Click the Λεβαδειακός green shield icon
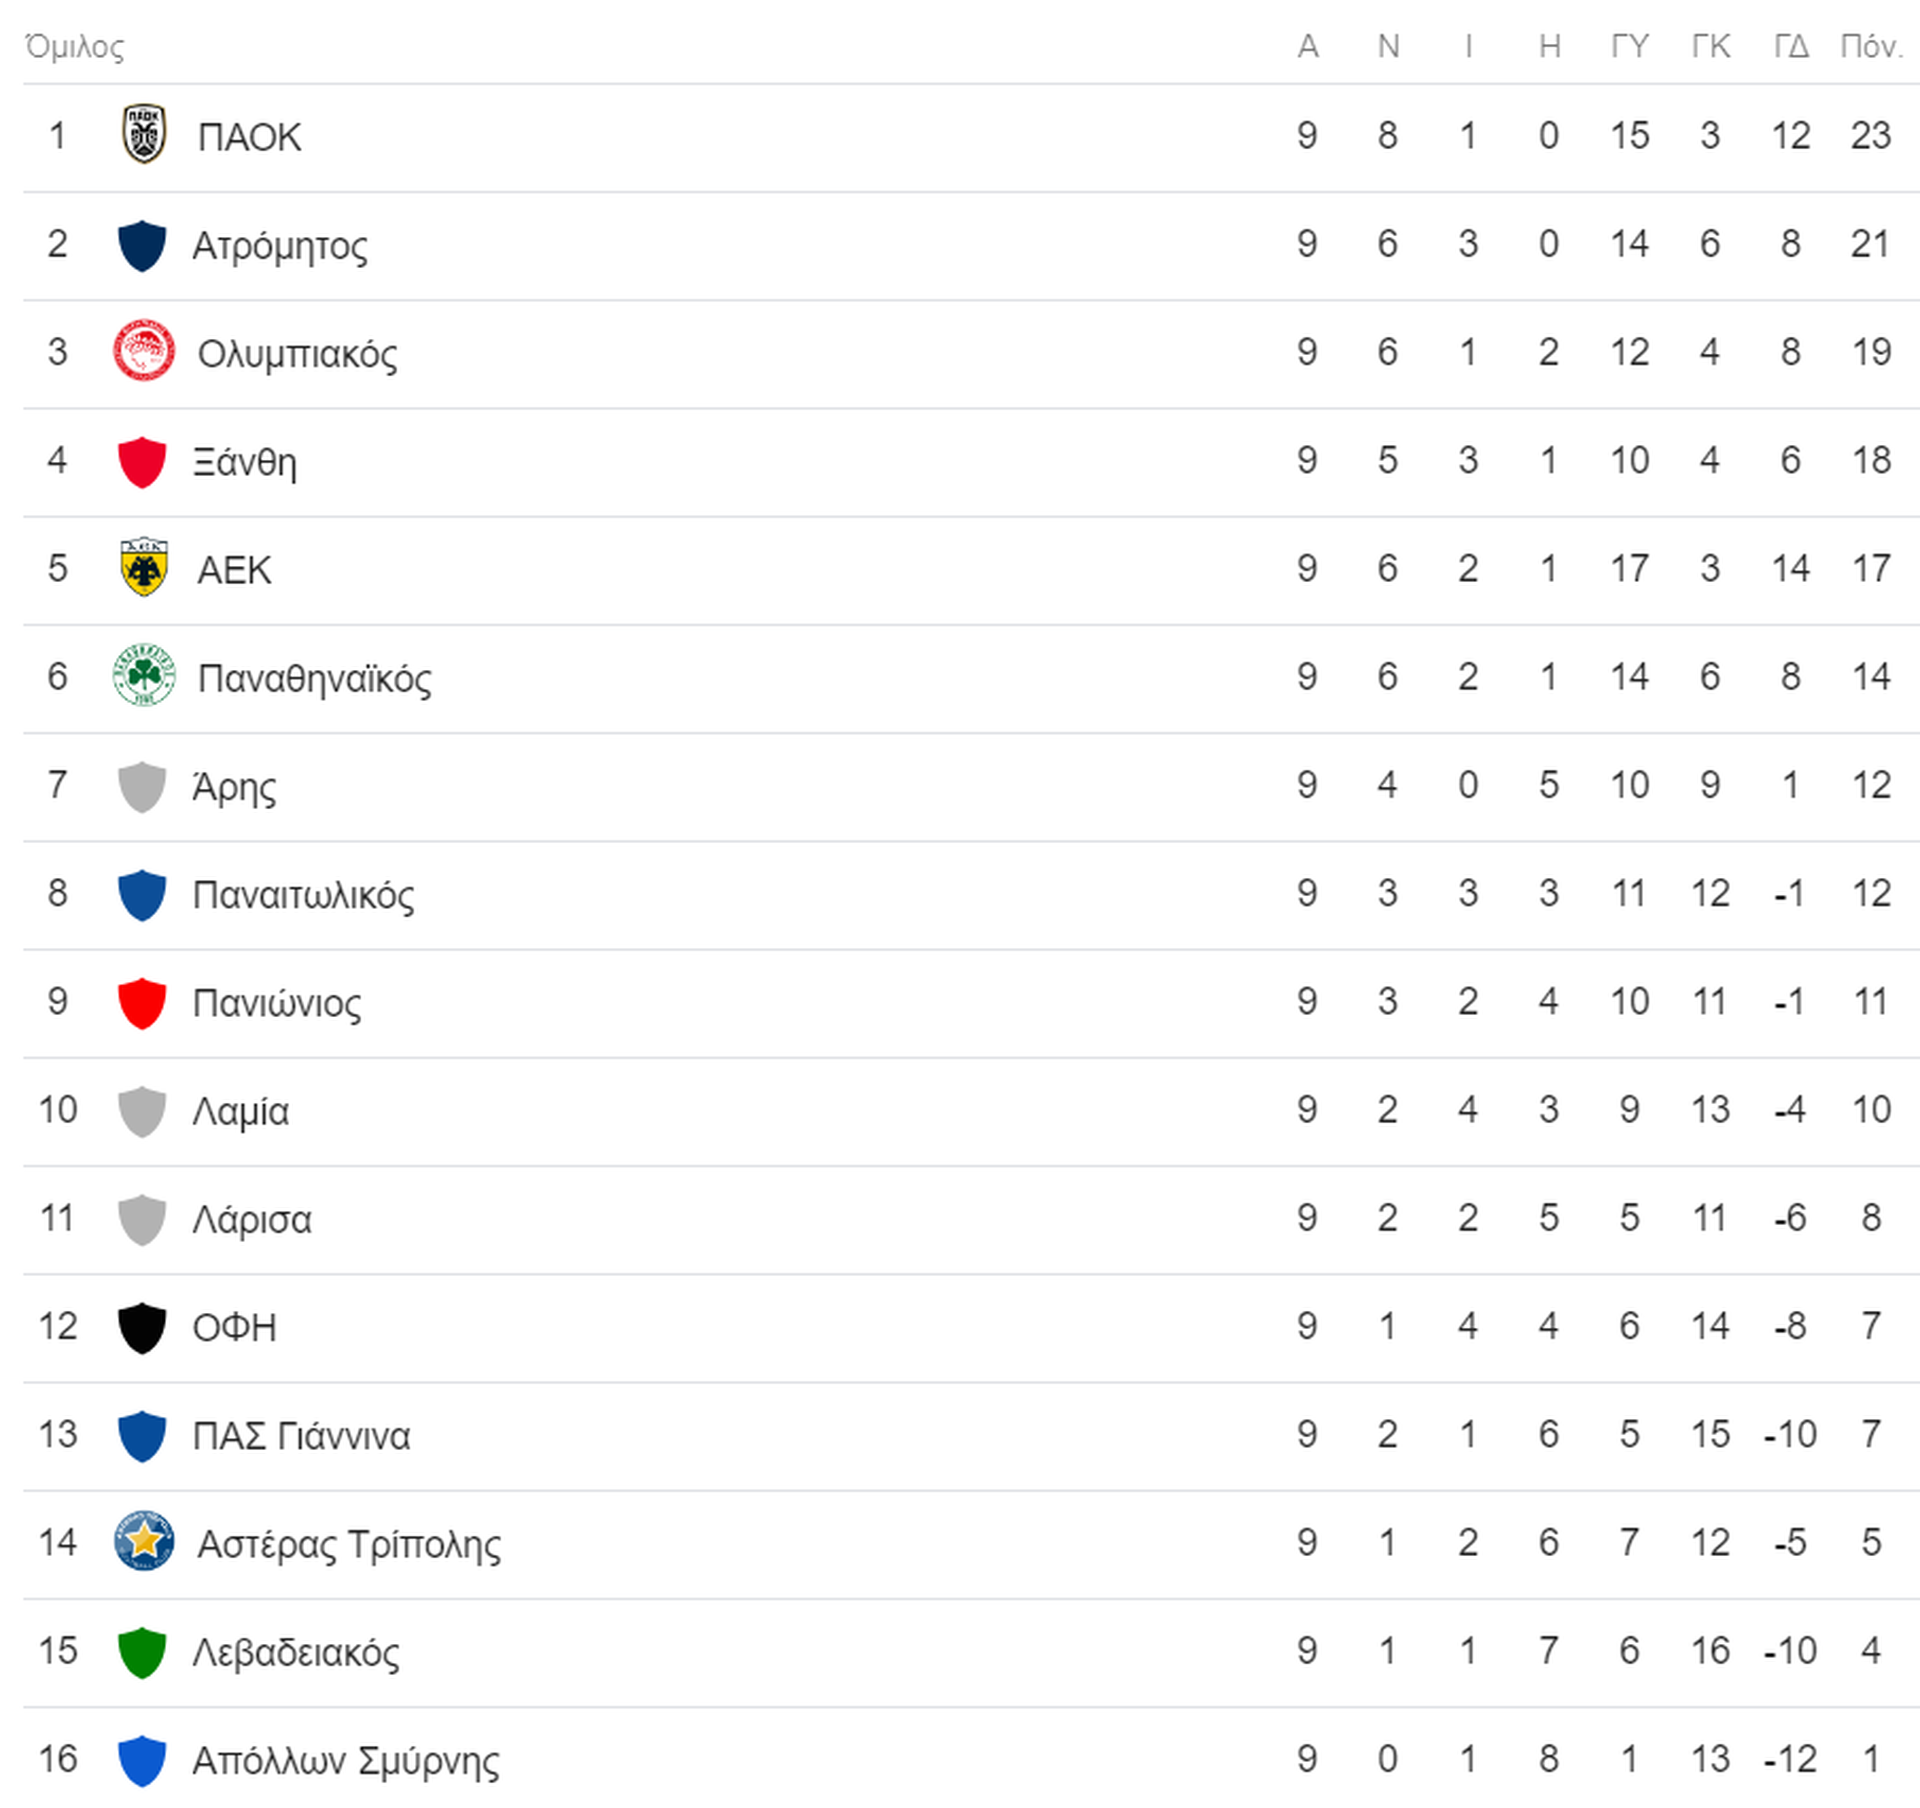Viewport: 1920px width, 1808px height. pyautogui.click(x=142, y=1653)
